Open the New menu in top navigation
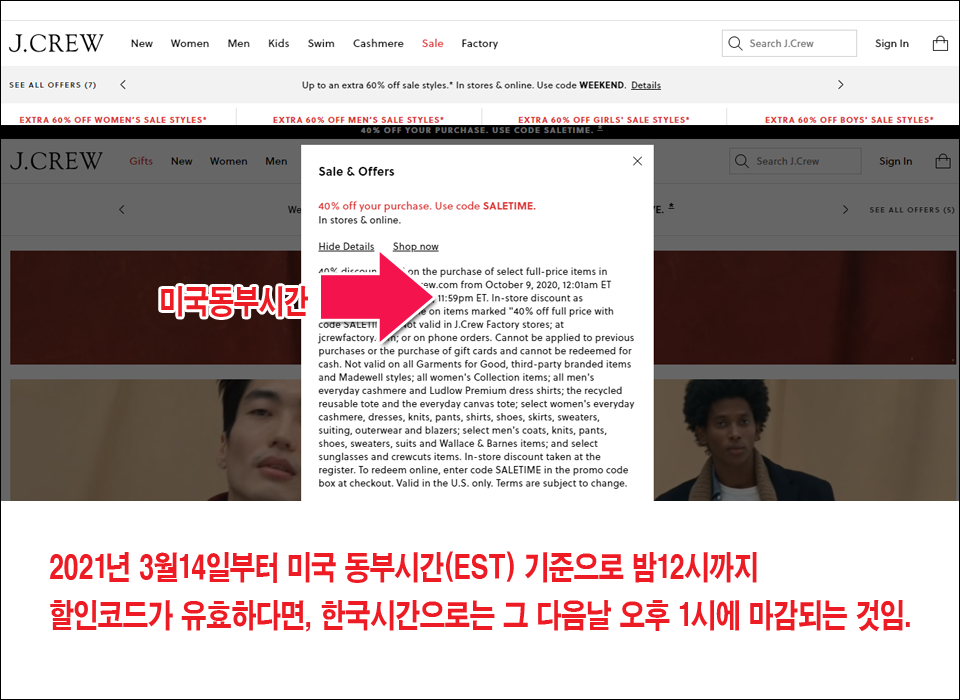Viewport: 960px width, 700px height. pos(141,43)
